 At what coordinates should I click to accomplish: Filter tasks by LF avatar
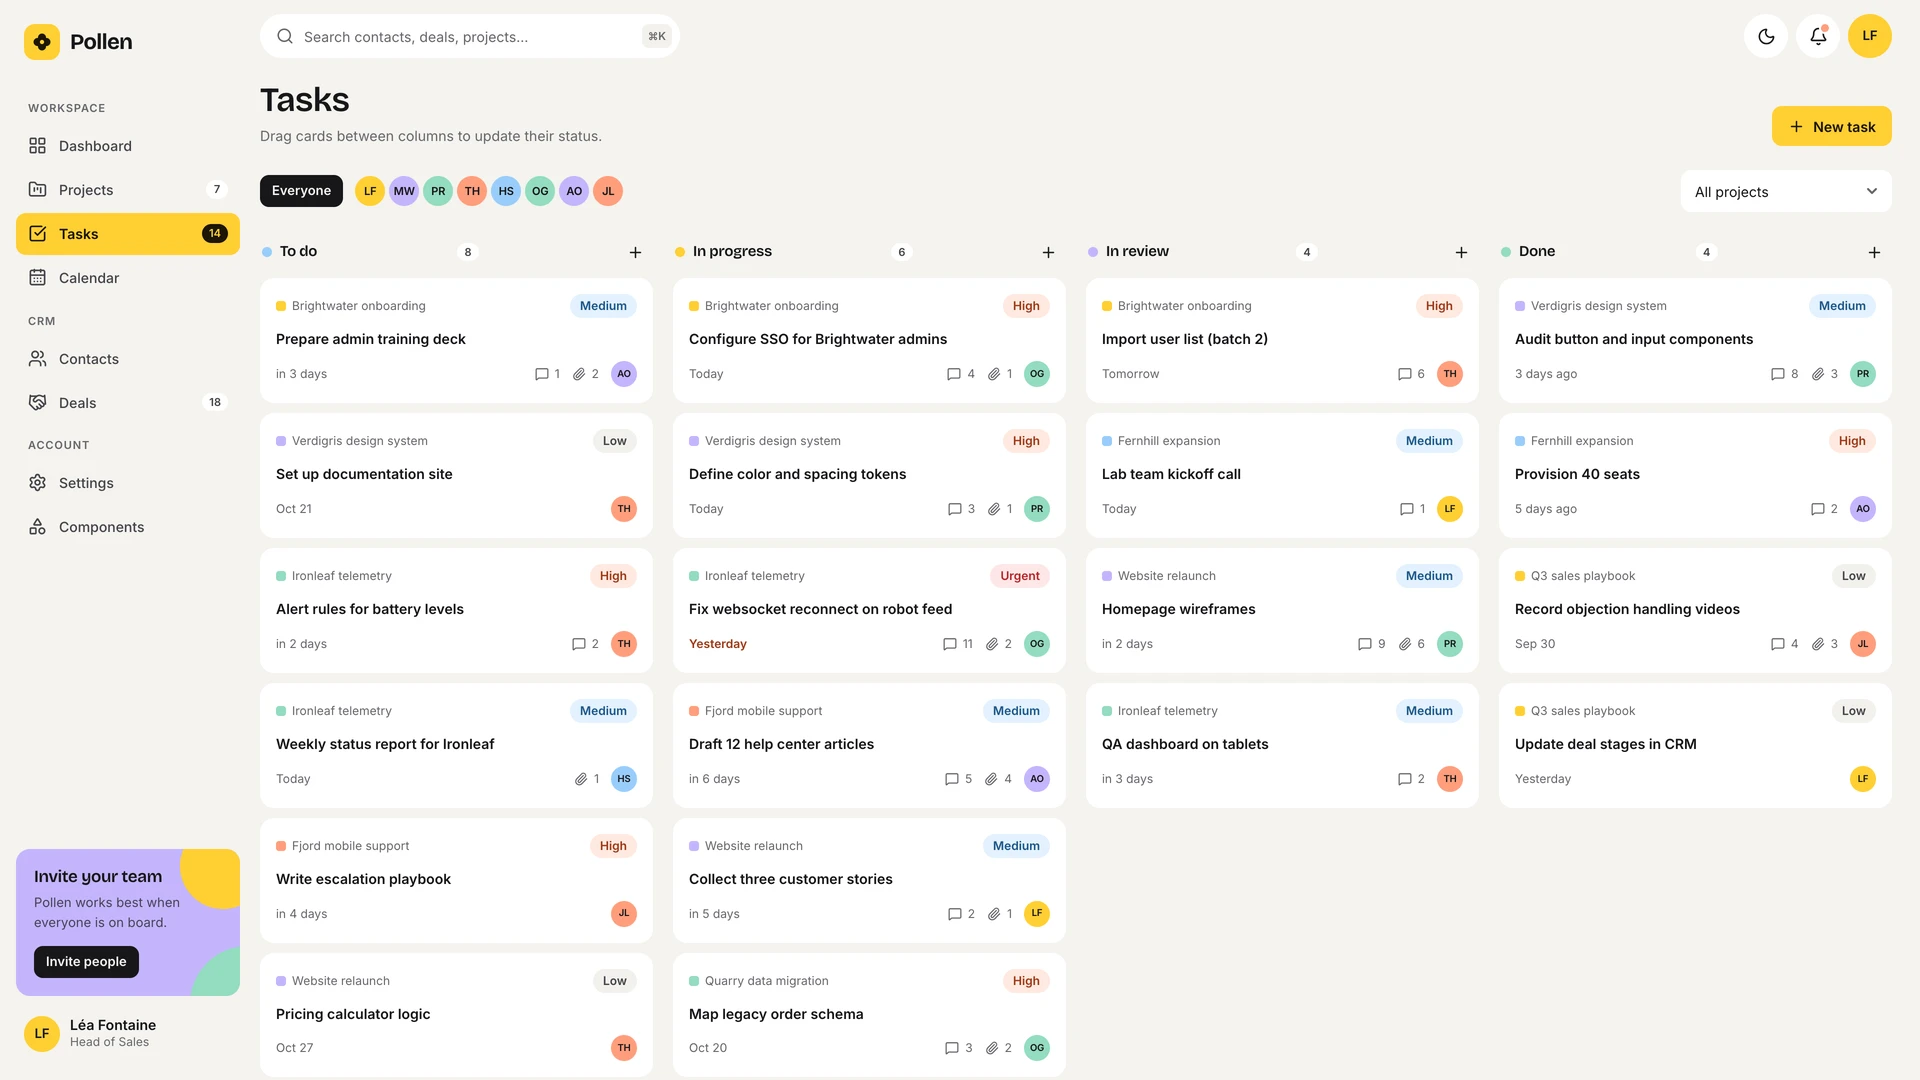(x=370, y=191)
